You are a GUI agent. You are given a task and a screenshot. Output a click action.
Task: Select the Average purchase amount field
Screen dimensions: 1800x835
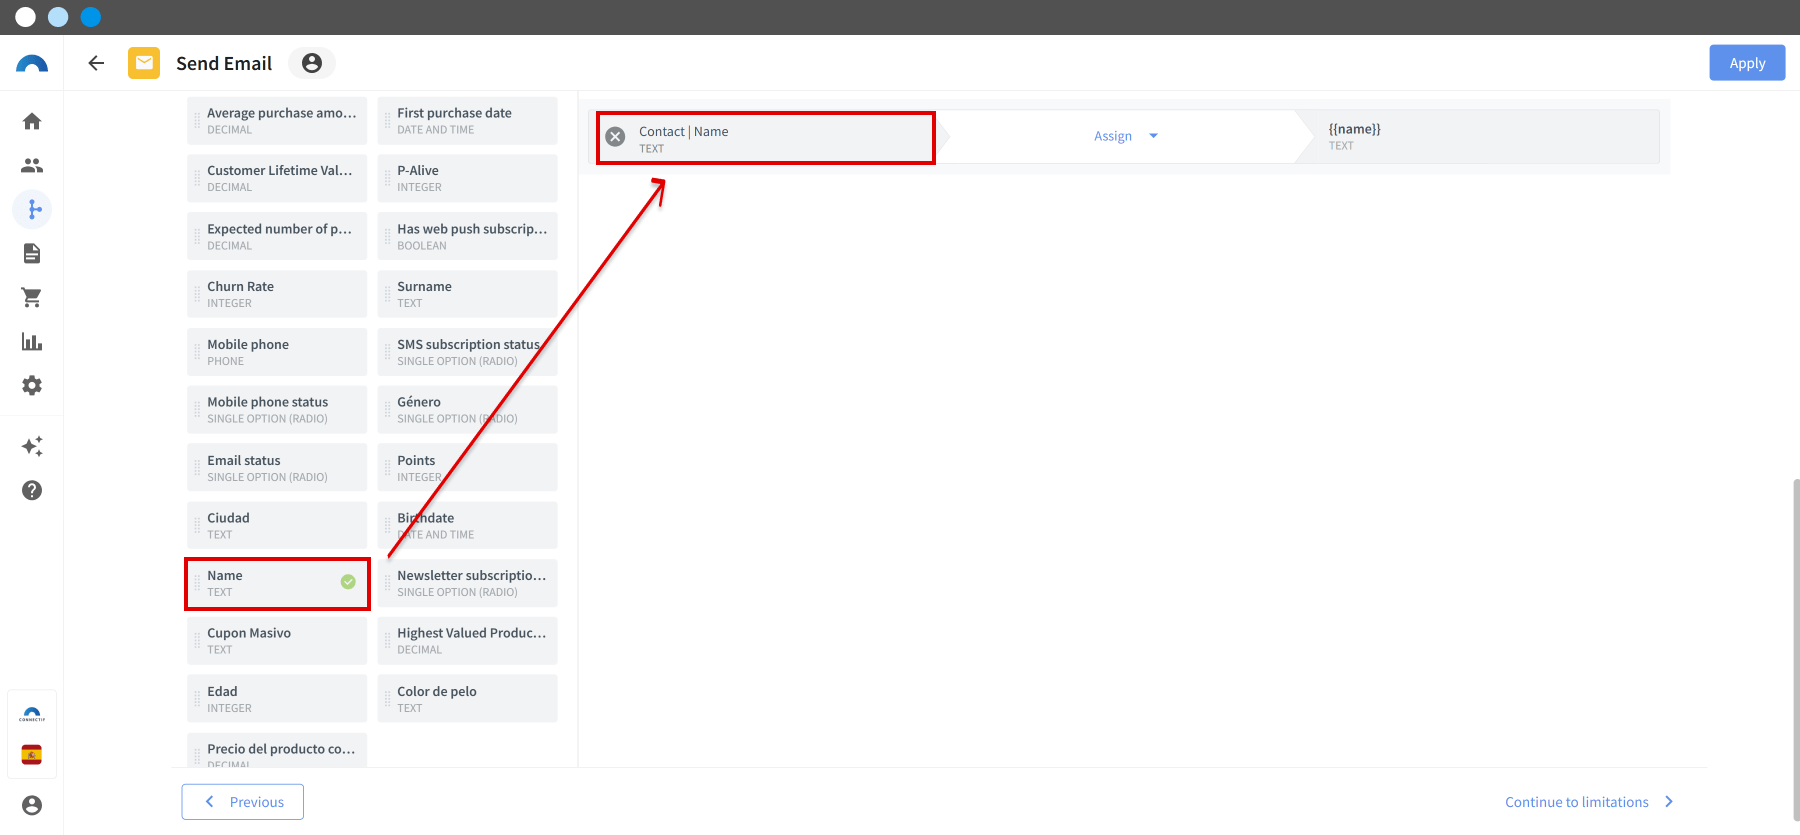pos(277,121)
